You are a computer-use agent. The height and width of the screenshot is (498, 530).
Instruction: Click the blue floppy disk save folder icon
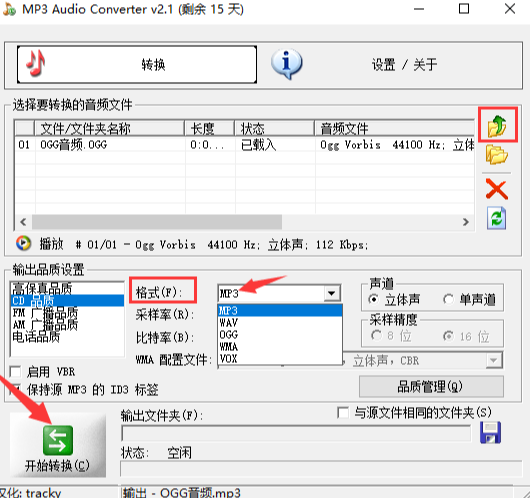point(490,433)
